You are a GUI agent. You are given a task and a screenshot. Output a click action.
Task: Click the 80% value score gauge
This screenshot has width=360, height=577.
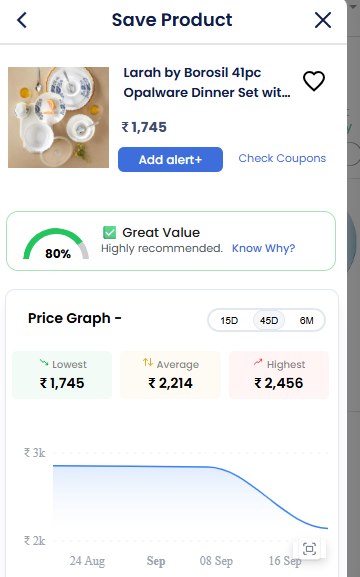coord(56,244)
